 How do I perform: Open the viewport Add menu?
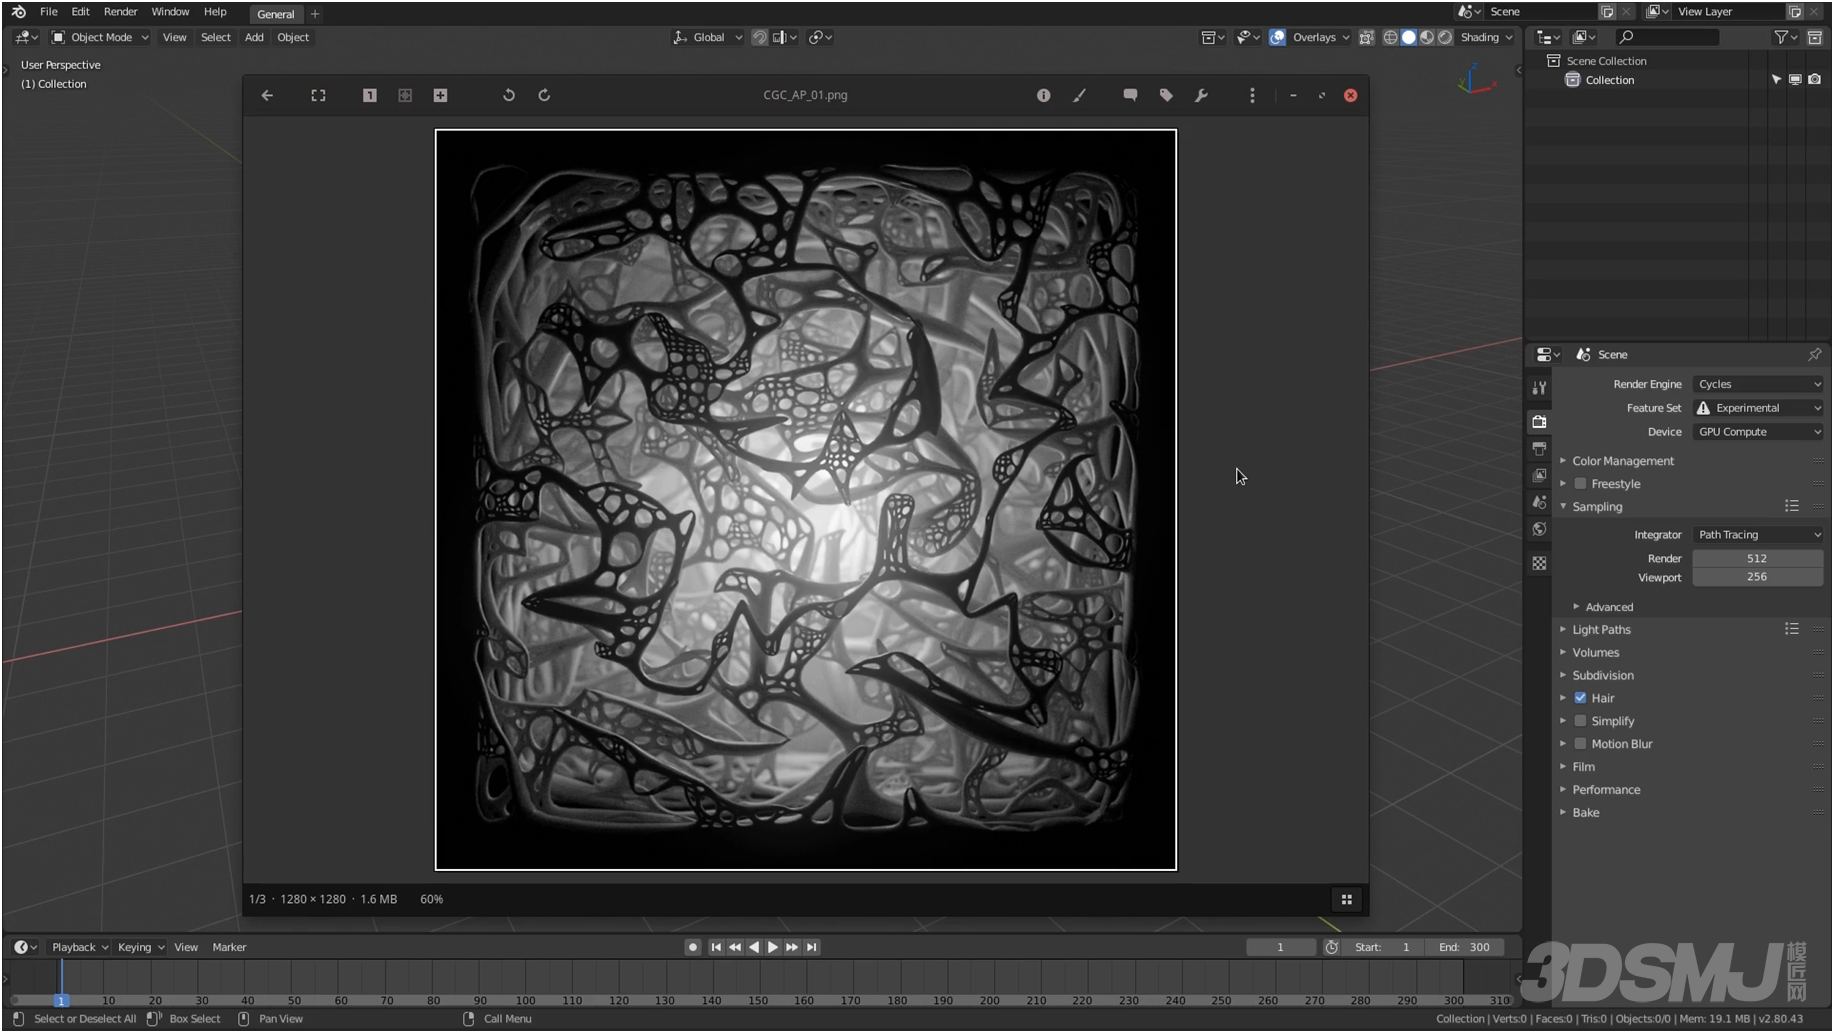254,38
